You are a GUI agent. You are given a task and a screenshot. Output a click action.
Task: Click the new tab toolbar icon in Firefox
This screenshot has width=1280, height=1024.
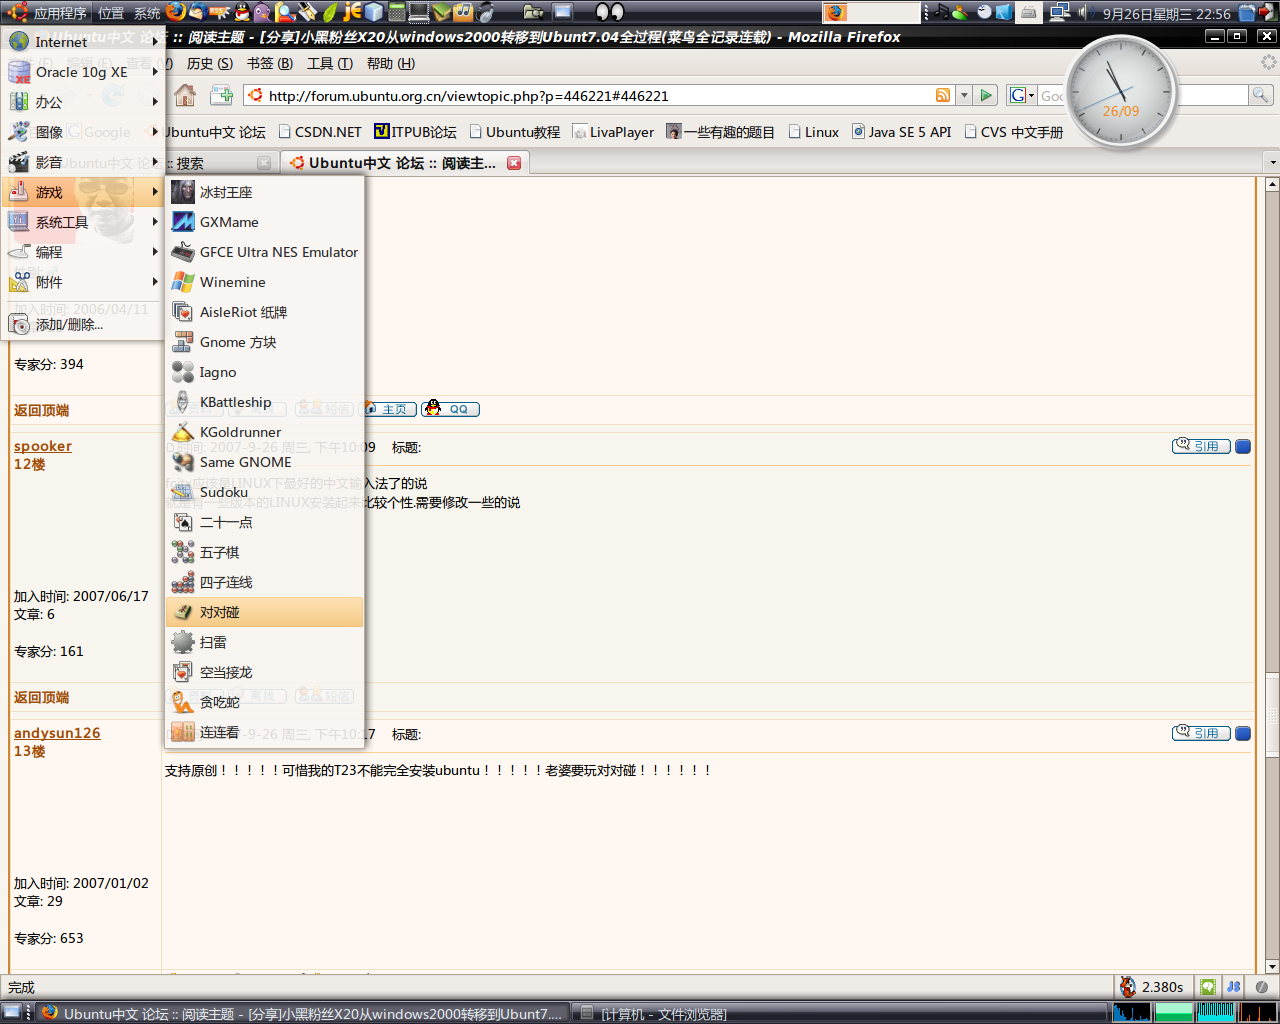click(222, 95)
